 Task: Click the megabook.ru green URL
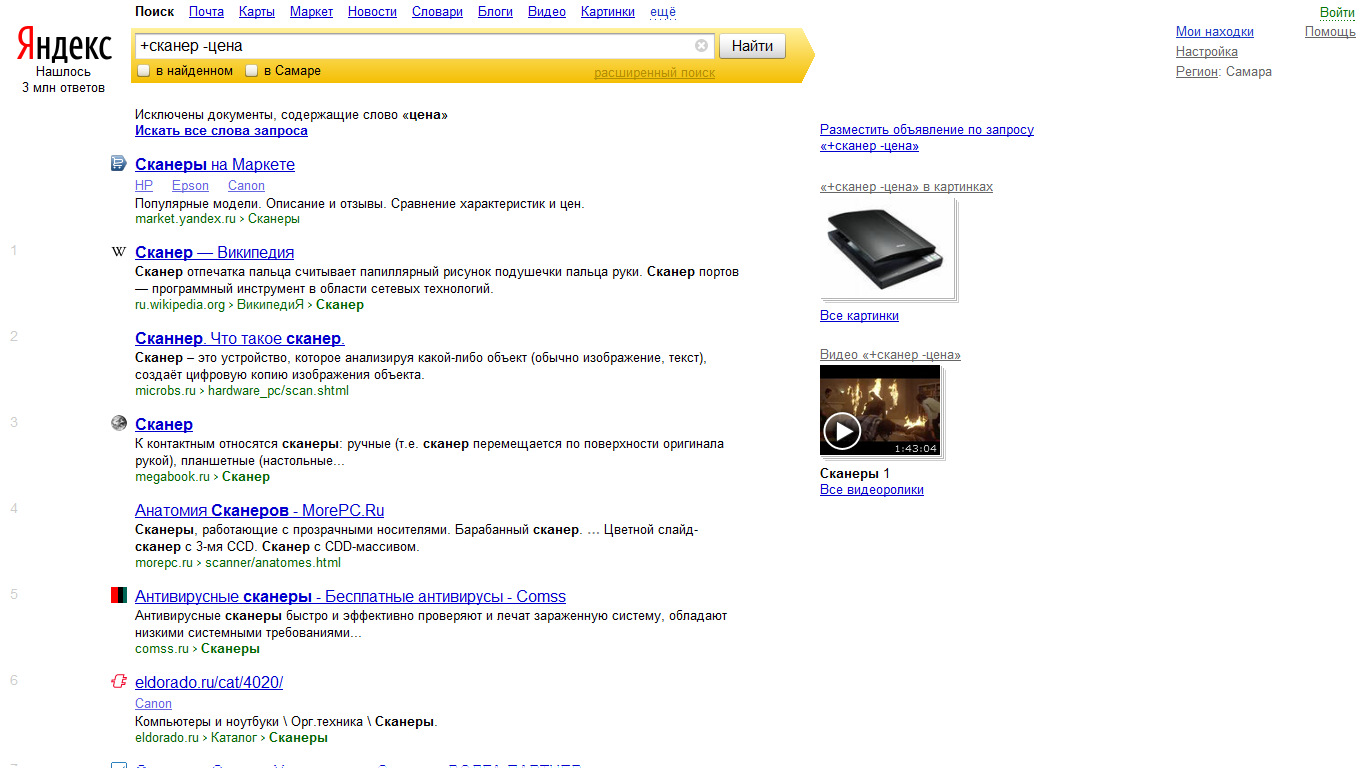(x=172, y=477)
